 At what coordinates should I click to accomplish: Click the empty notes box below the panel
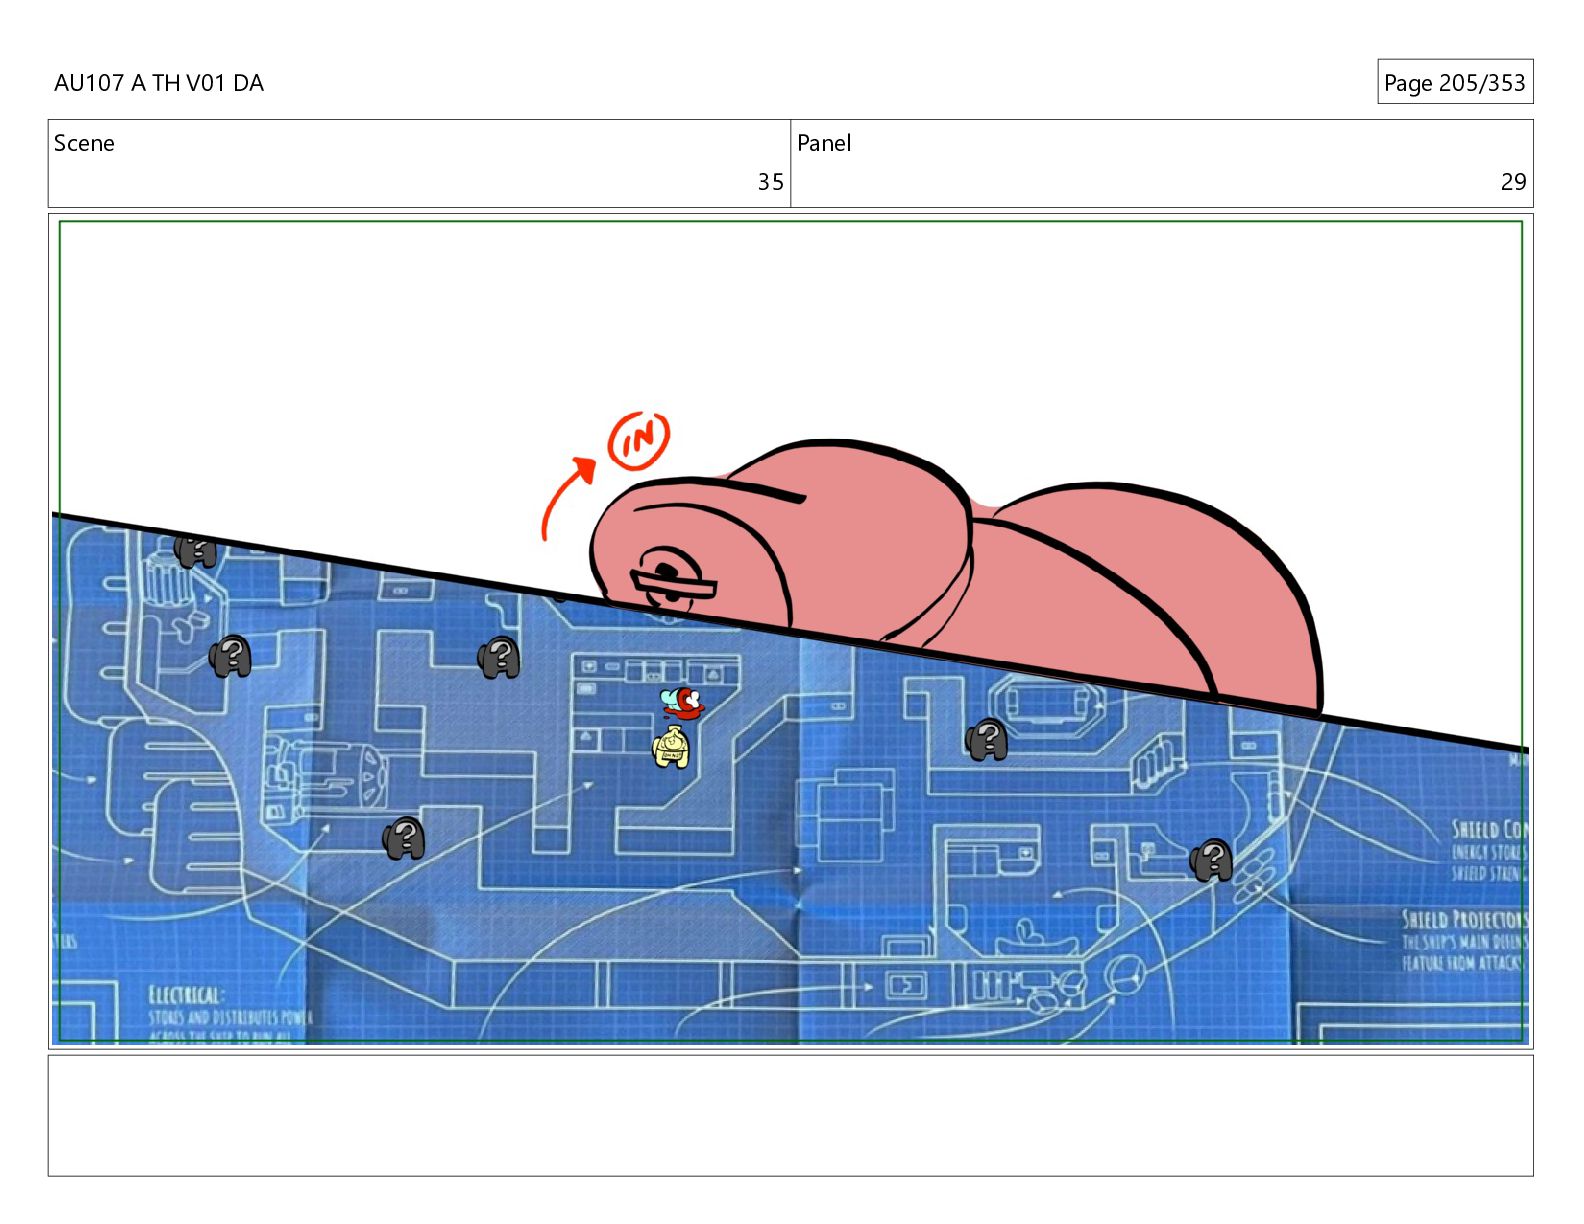[x=790, y=1115]
